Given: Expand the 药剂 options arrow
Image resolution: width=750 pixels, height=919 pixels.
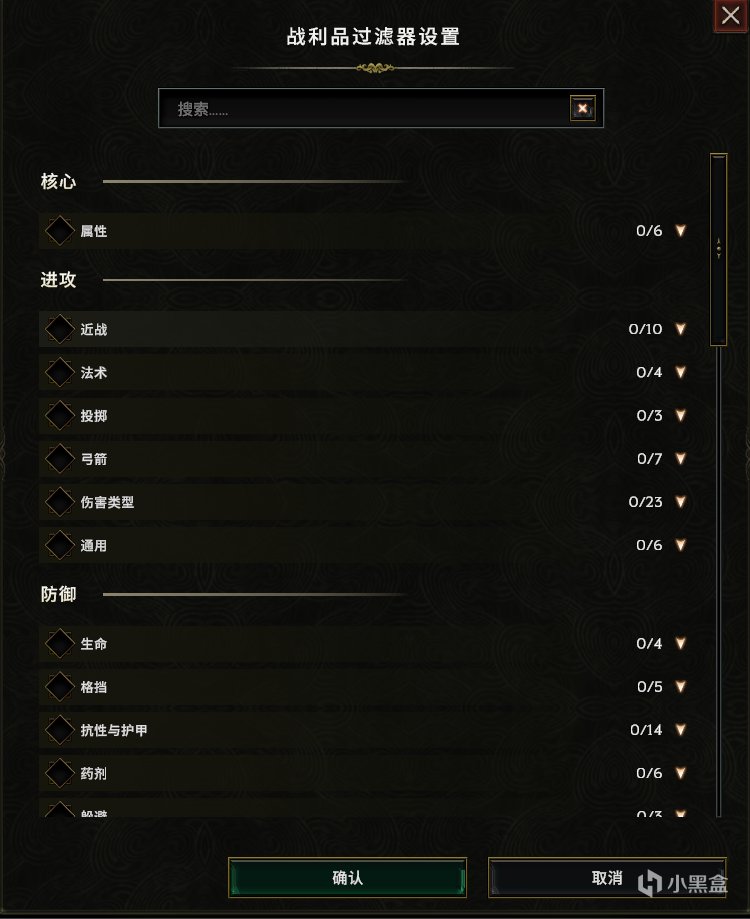Looking at the screenshot, I should pyautogui.click(x=681, y=773).
